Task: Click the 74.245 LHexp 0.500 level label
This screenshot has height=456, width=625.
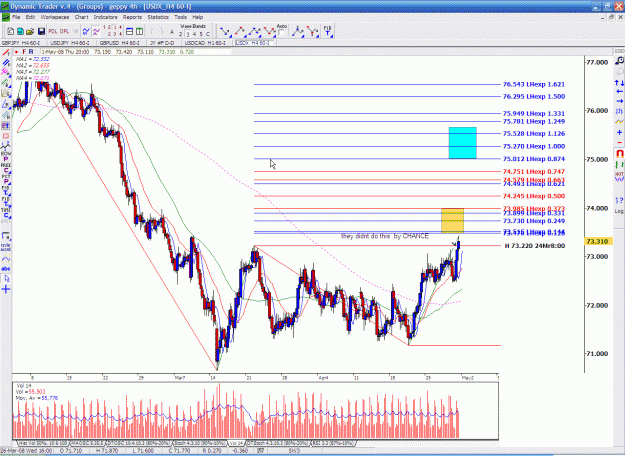Action: pos(534,196)
